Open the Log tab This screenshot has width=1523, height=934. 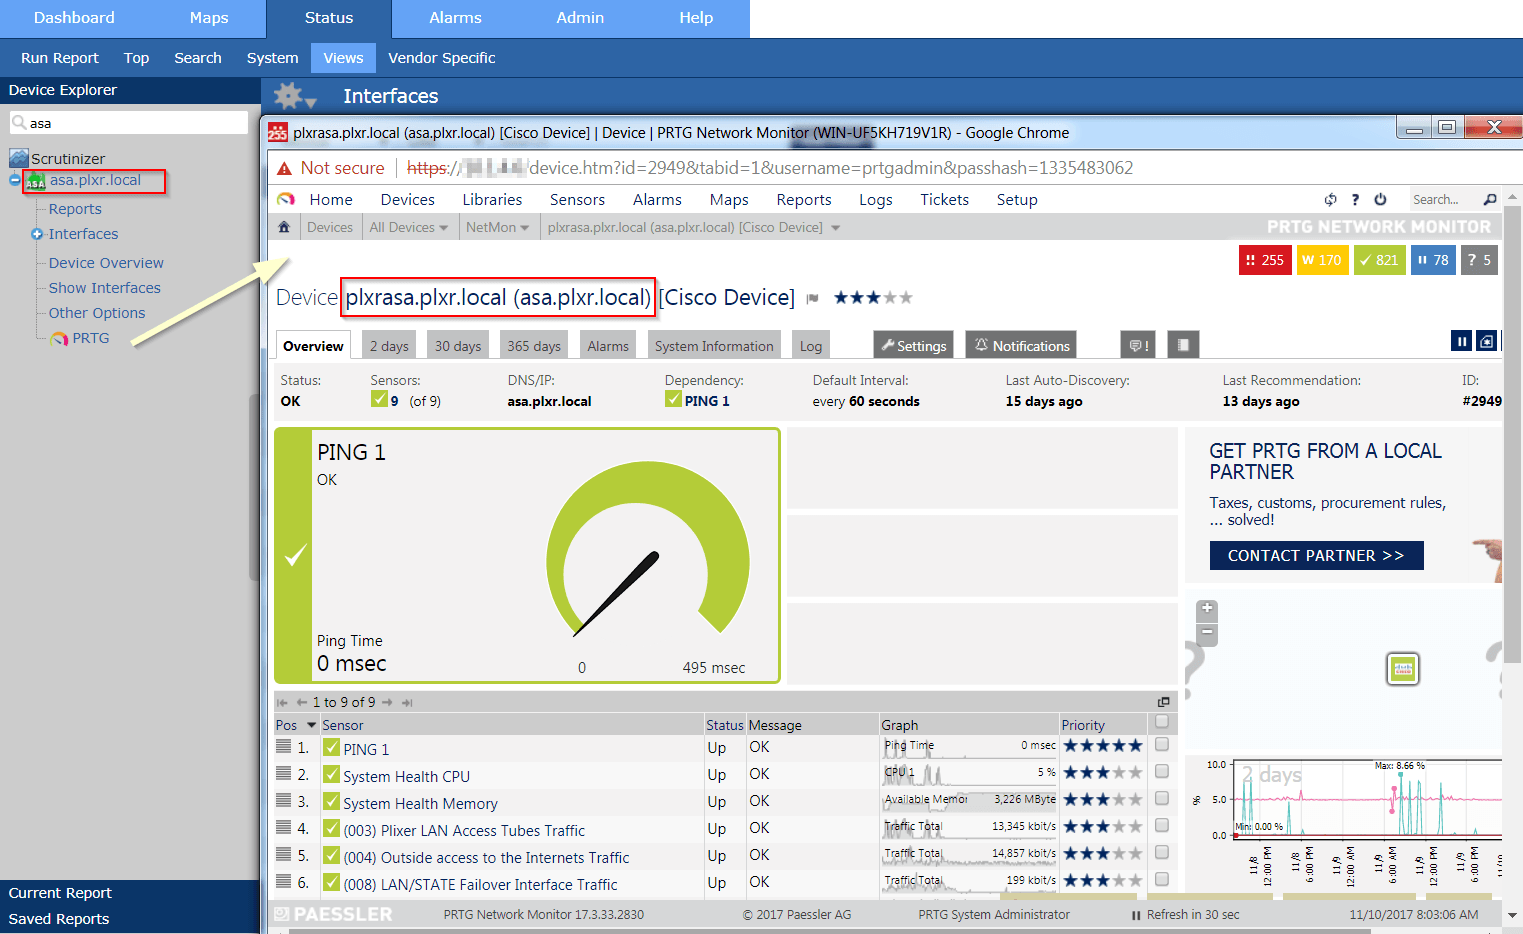(x=811, y=345)
